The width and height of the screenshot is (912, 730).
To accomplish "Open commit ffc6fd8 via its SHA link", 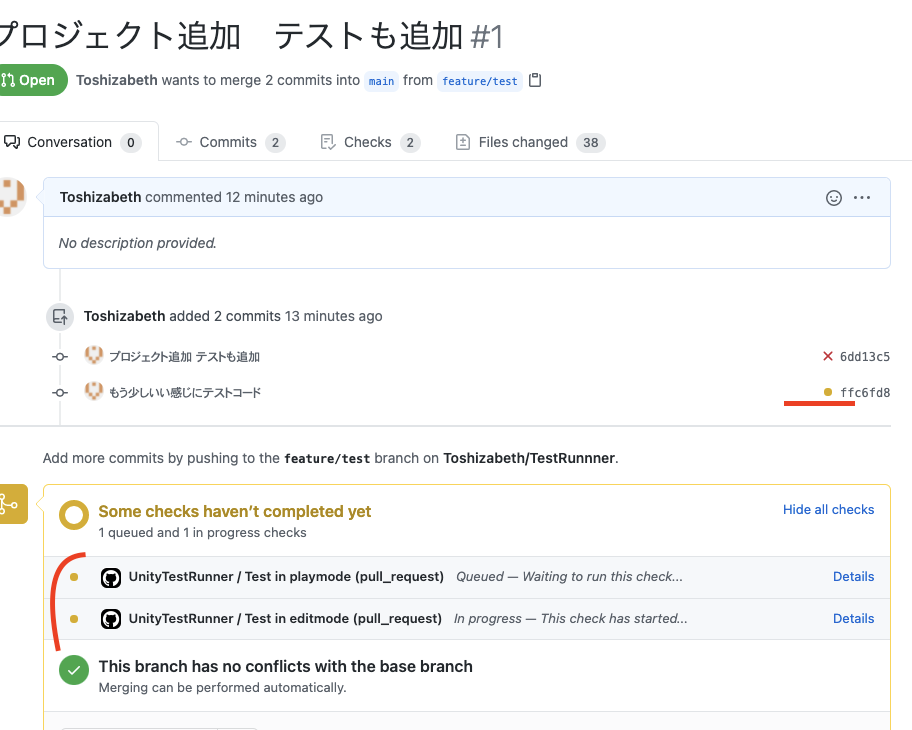I will coord(863,392).
